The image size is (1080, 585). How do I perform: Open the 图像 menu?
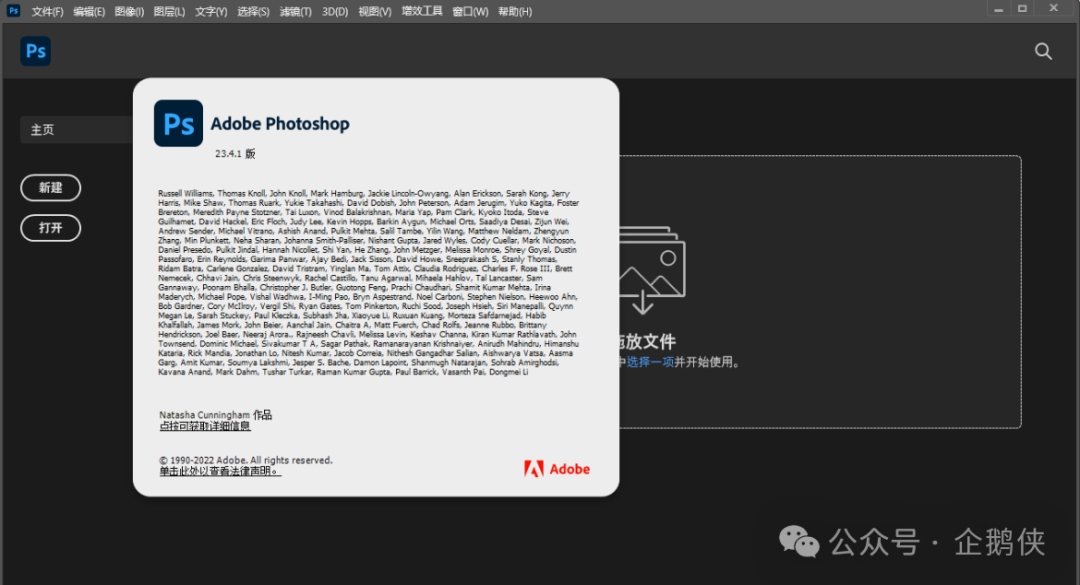tap(127, 11)
